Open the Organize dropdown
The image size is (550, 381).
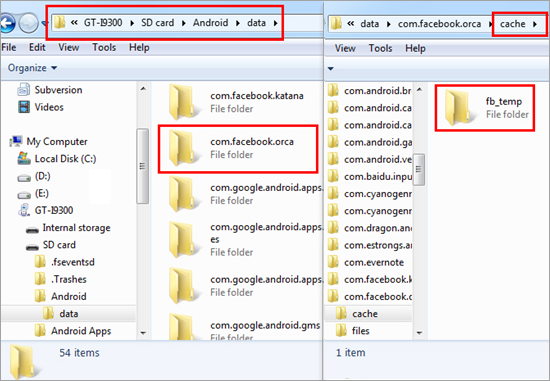pyautogui.click(x=32, y=67)
